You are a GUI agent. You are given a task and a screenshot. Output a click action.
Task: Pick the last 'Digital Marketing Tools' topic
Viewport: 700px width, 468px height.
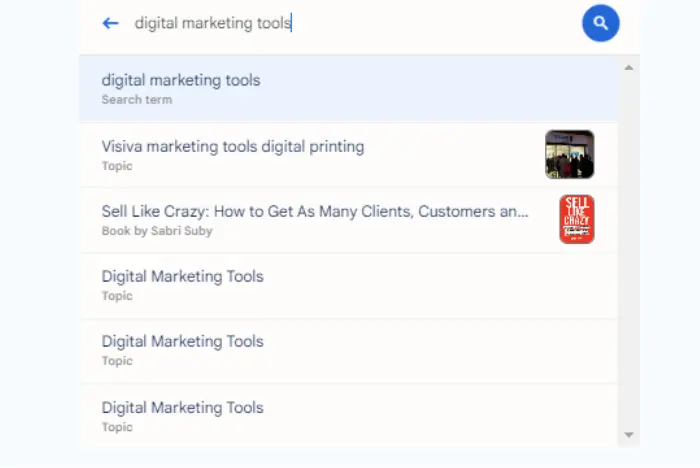(x=182, y=408)
